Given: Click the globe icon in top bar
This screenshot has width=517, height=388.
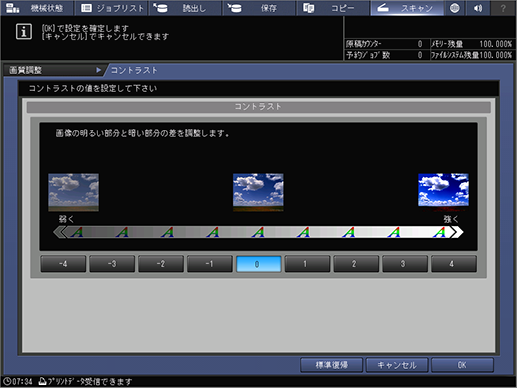Looking at the screenshot, I should [x=455, y=8].
